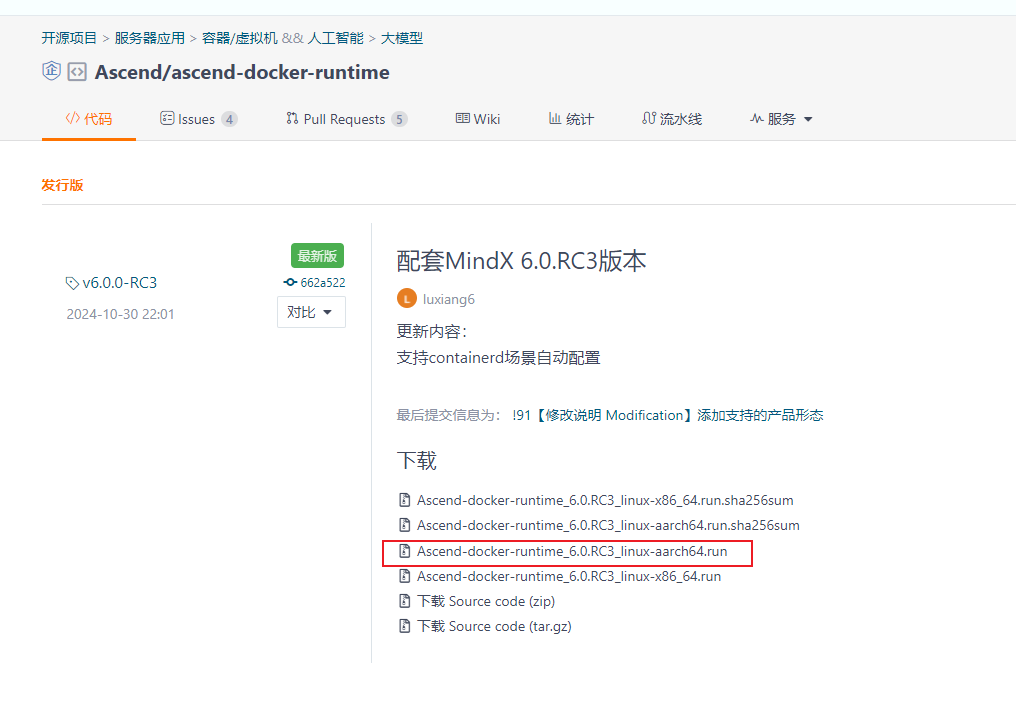This screenshot has height=703, width=1016.
Task: Click the enterprise shield badge icon
Action: click(51, 71)
